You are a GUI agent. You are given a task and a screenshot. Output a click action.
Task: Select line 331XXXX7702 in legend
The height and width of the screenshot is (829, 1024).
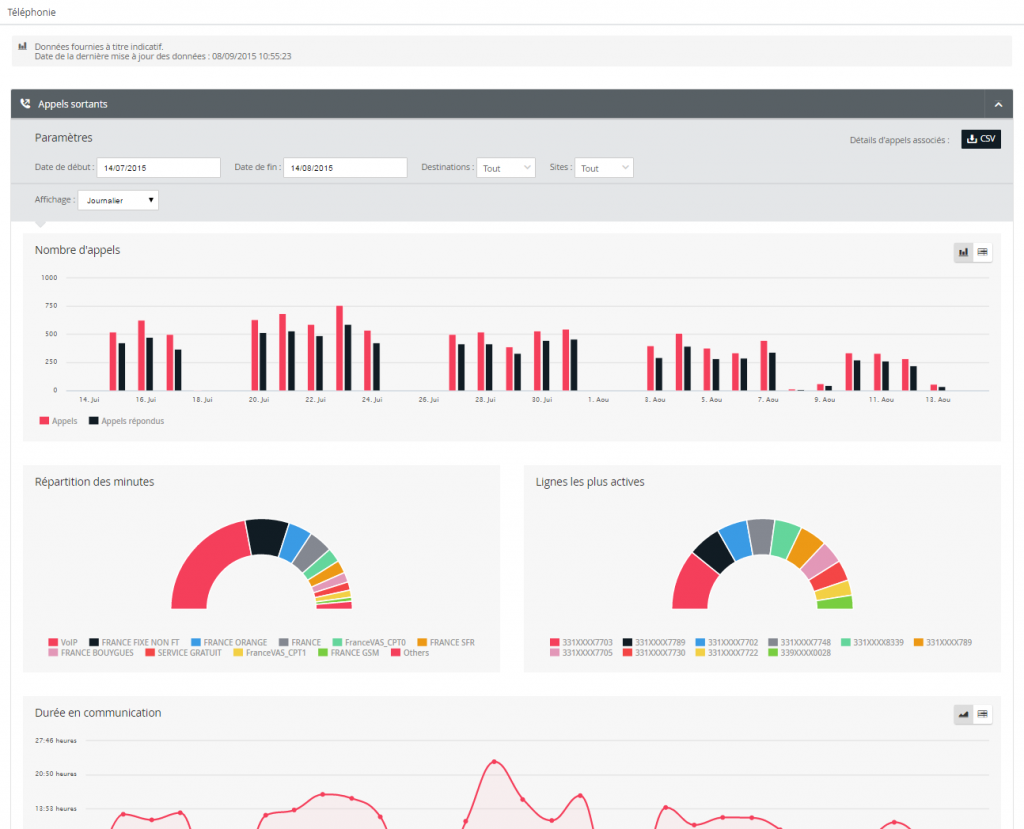tap(727, 642)
